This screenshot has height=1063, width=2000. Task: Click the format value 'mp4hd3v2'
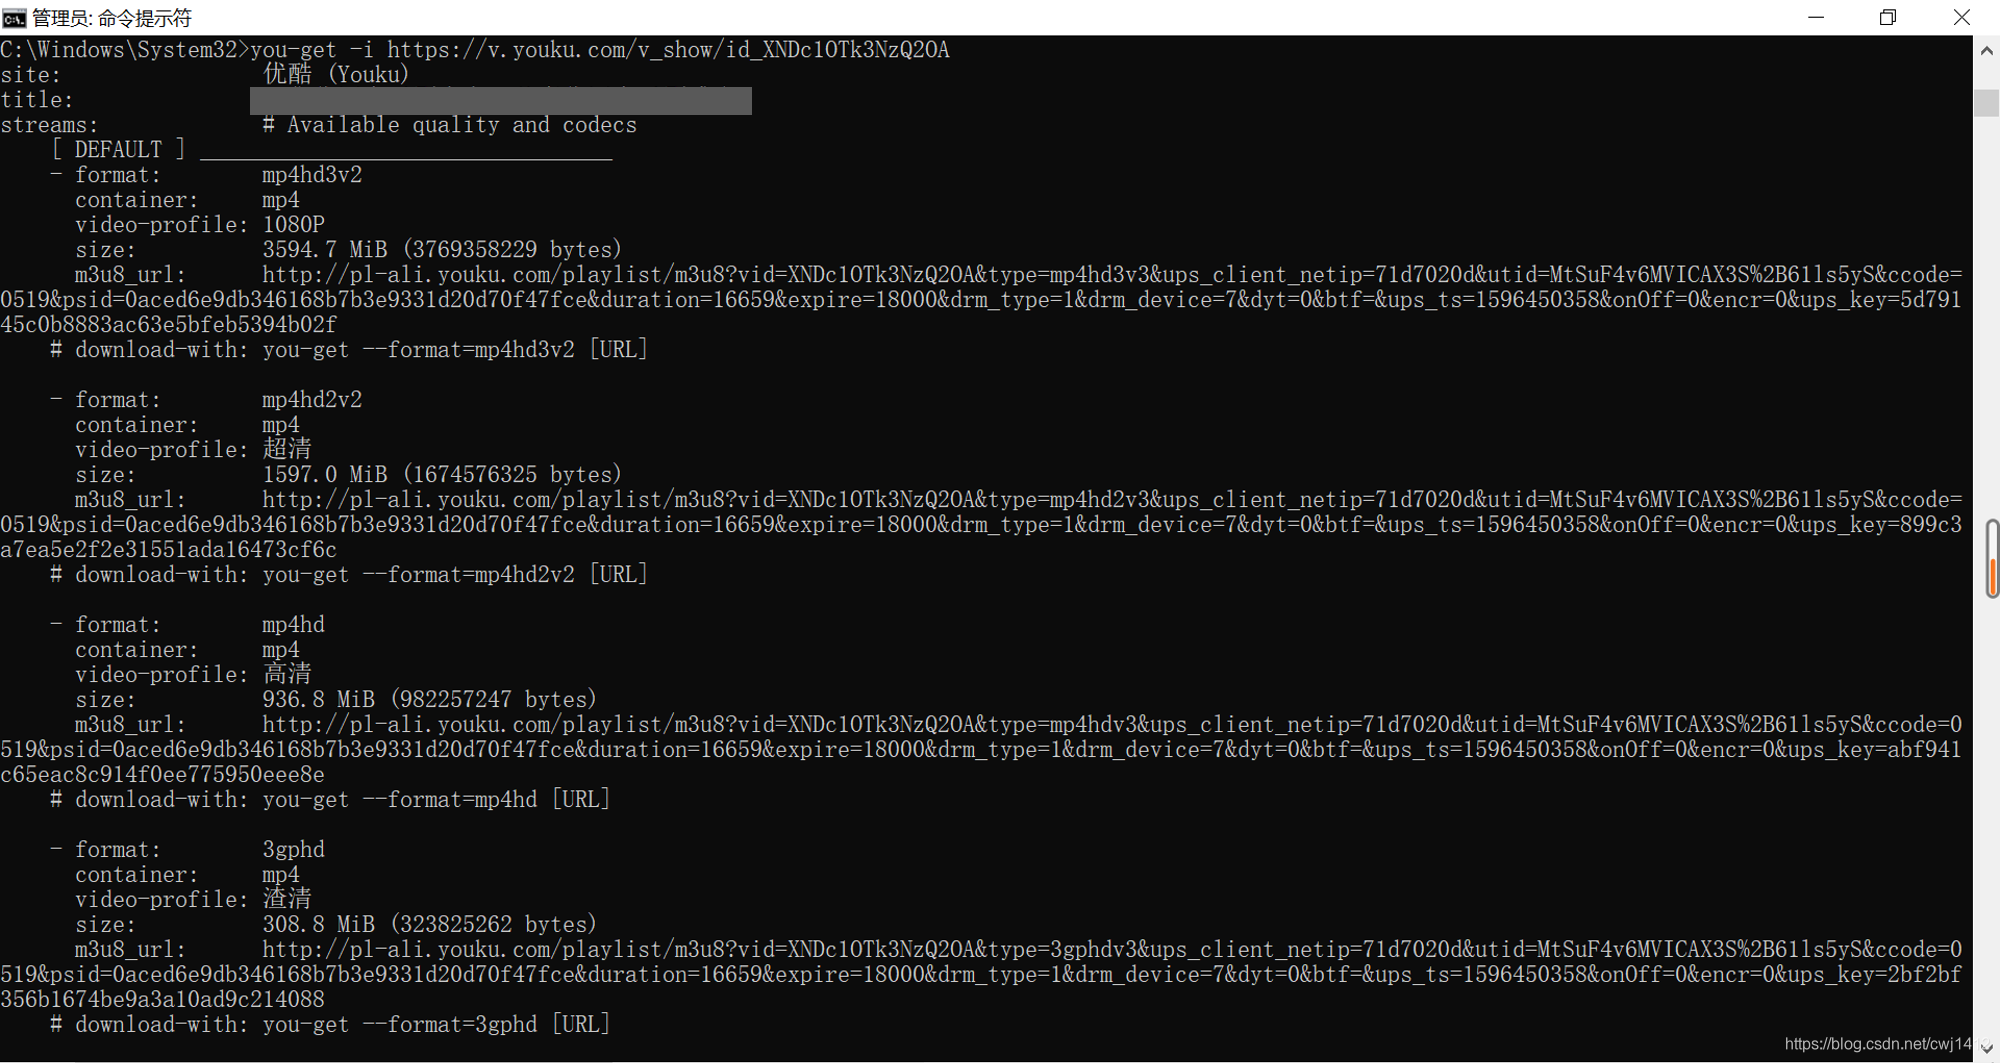(312, 175)
